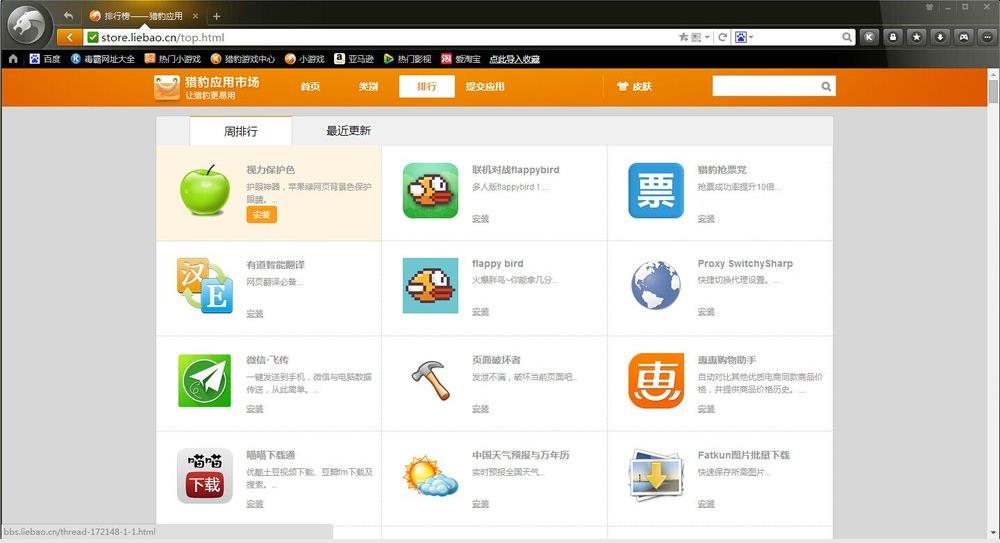The image size is (1000, 543).
Task: Click the gamepad toolbar button
Action: point(964,38)
